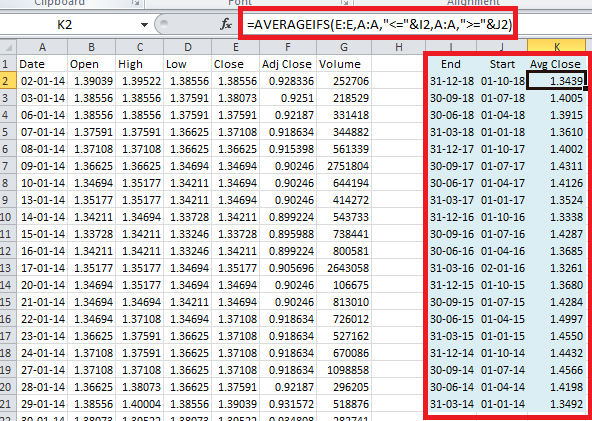This screenshot has height=421, width=592.
Task: Click the Start header cell
Action: click(x=502, y=64)
